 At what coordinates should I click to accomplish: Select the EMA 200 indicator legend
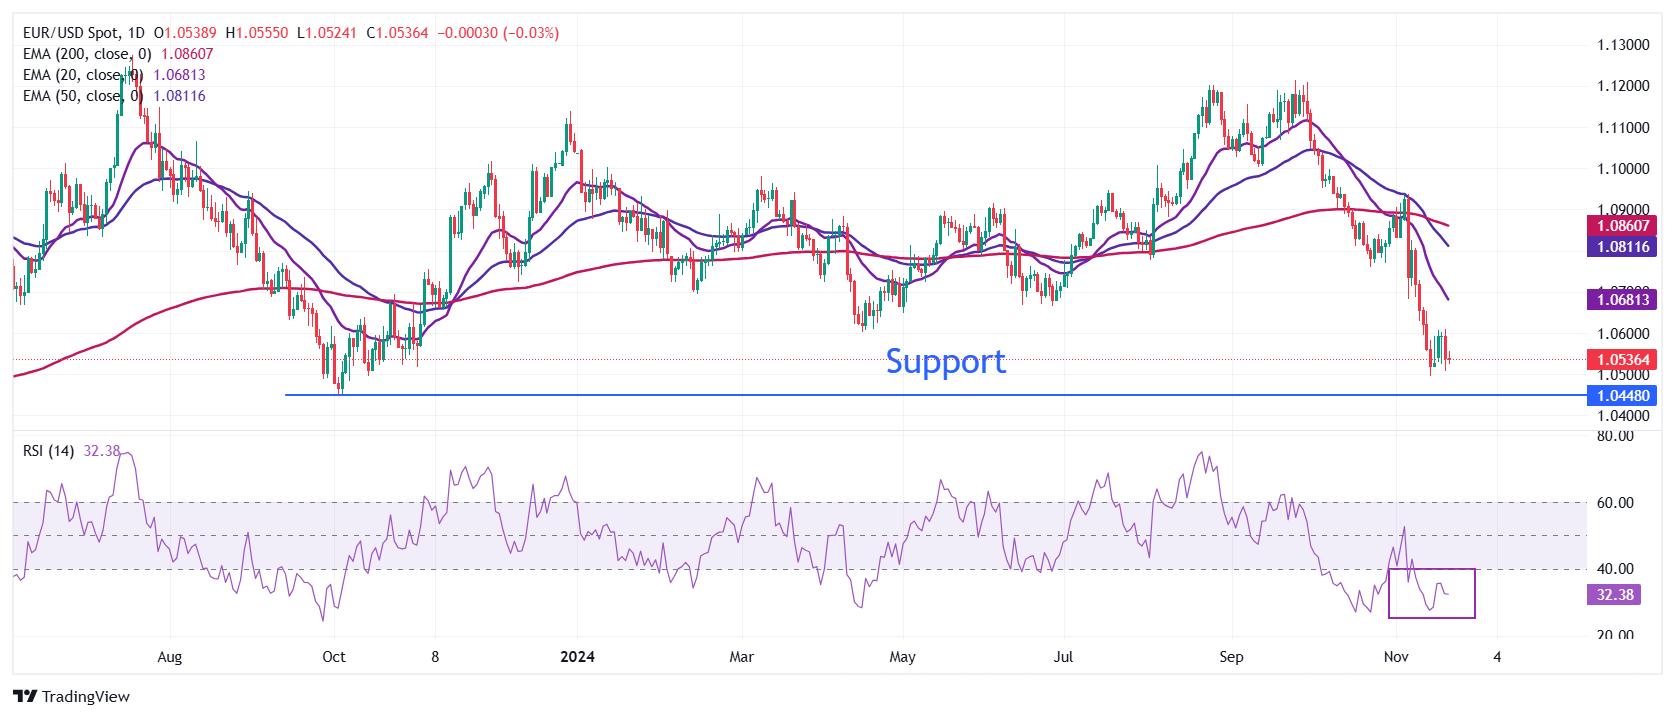pos(118,54)
